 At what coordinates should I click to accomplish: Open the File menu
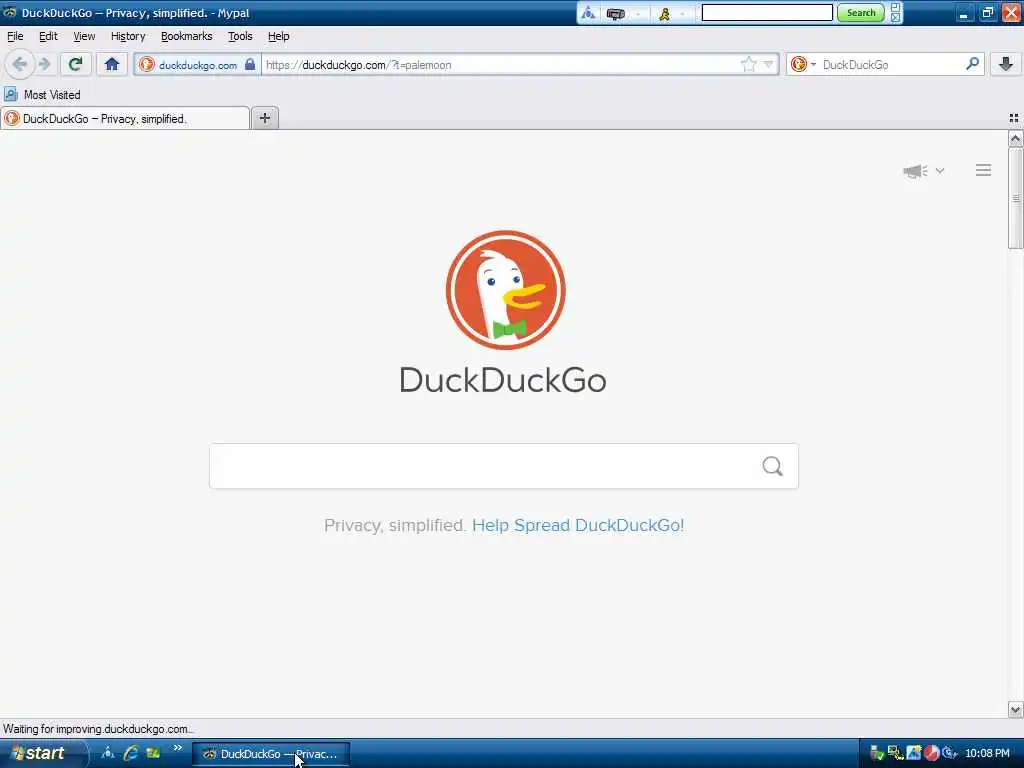pos(15,36)
